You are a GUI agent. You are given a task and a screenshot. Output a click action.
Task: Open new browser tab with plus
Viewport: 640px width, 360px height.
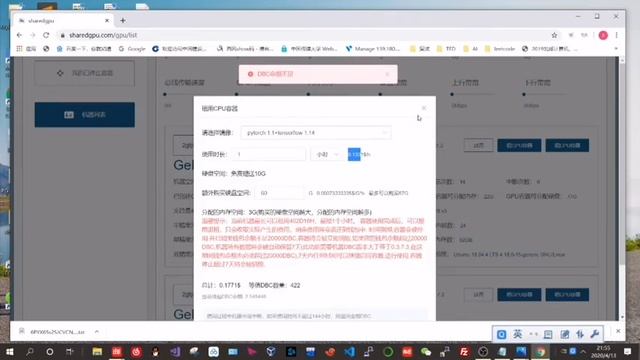(x=123, y=20)
